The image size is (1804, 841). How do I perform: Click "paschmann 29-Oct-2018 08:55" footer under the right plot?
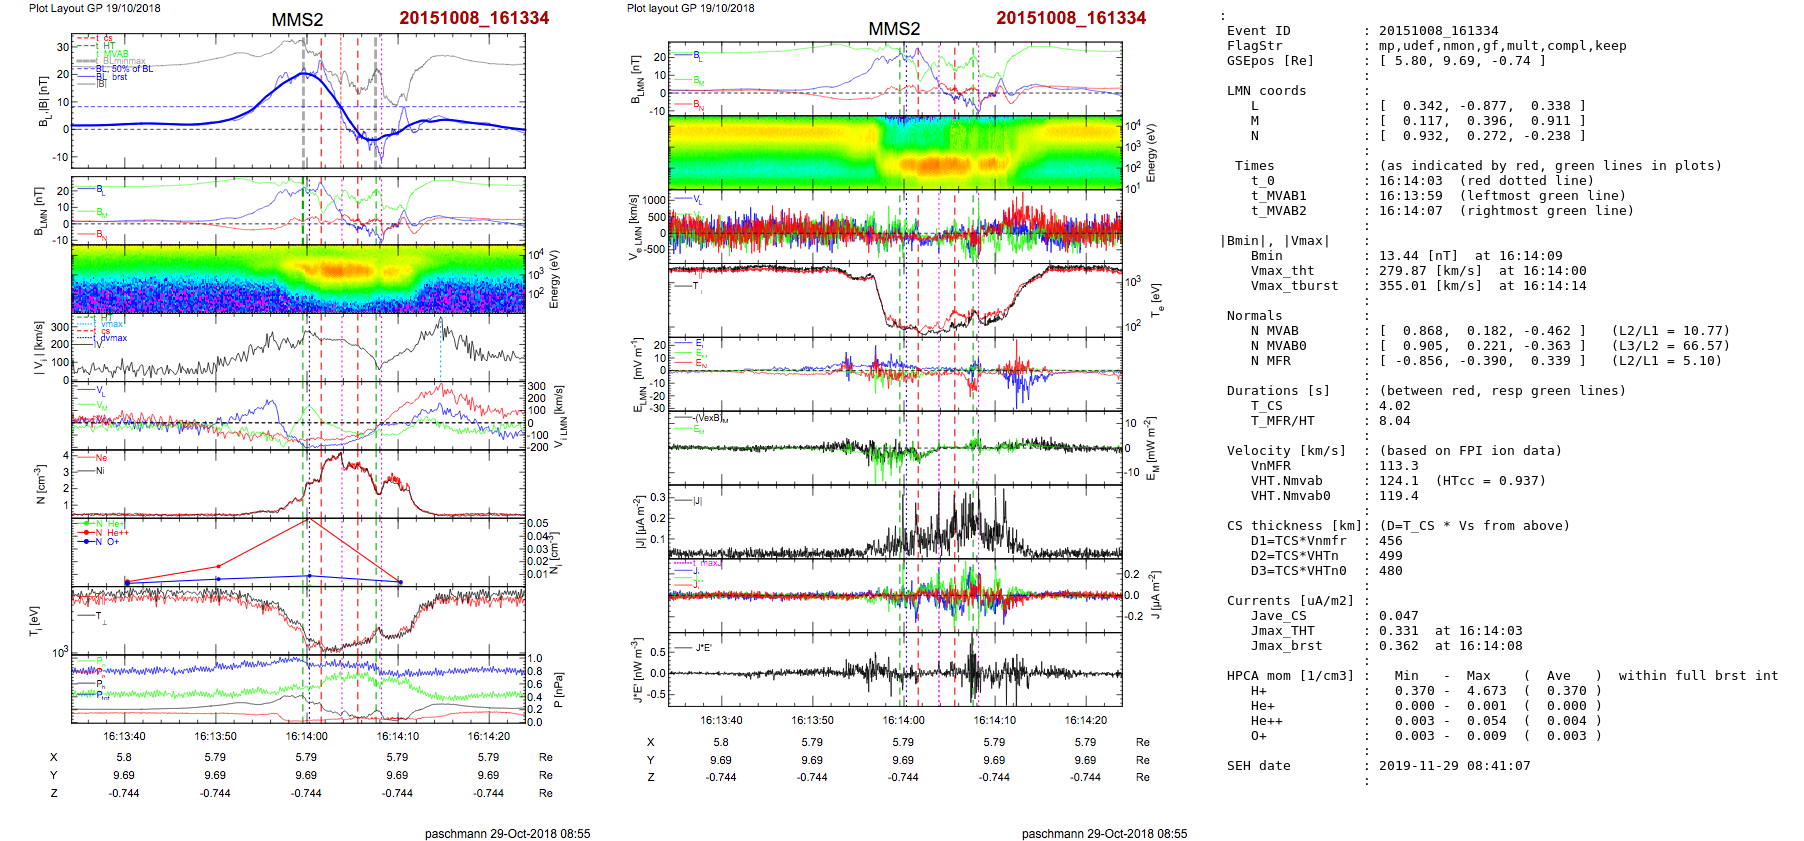1104,833
